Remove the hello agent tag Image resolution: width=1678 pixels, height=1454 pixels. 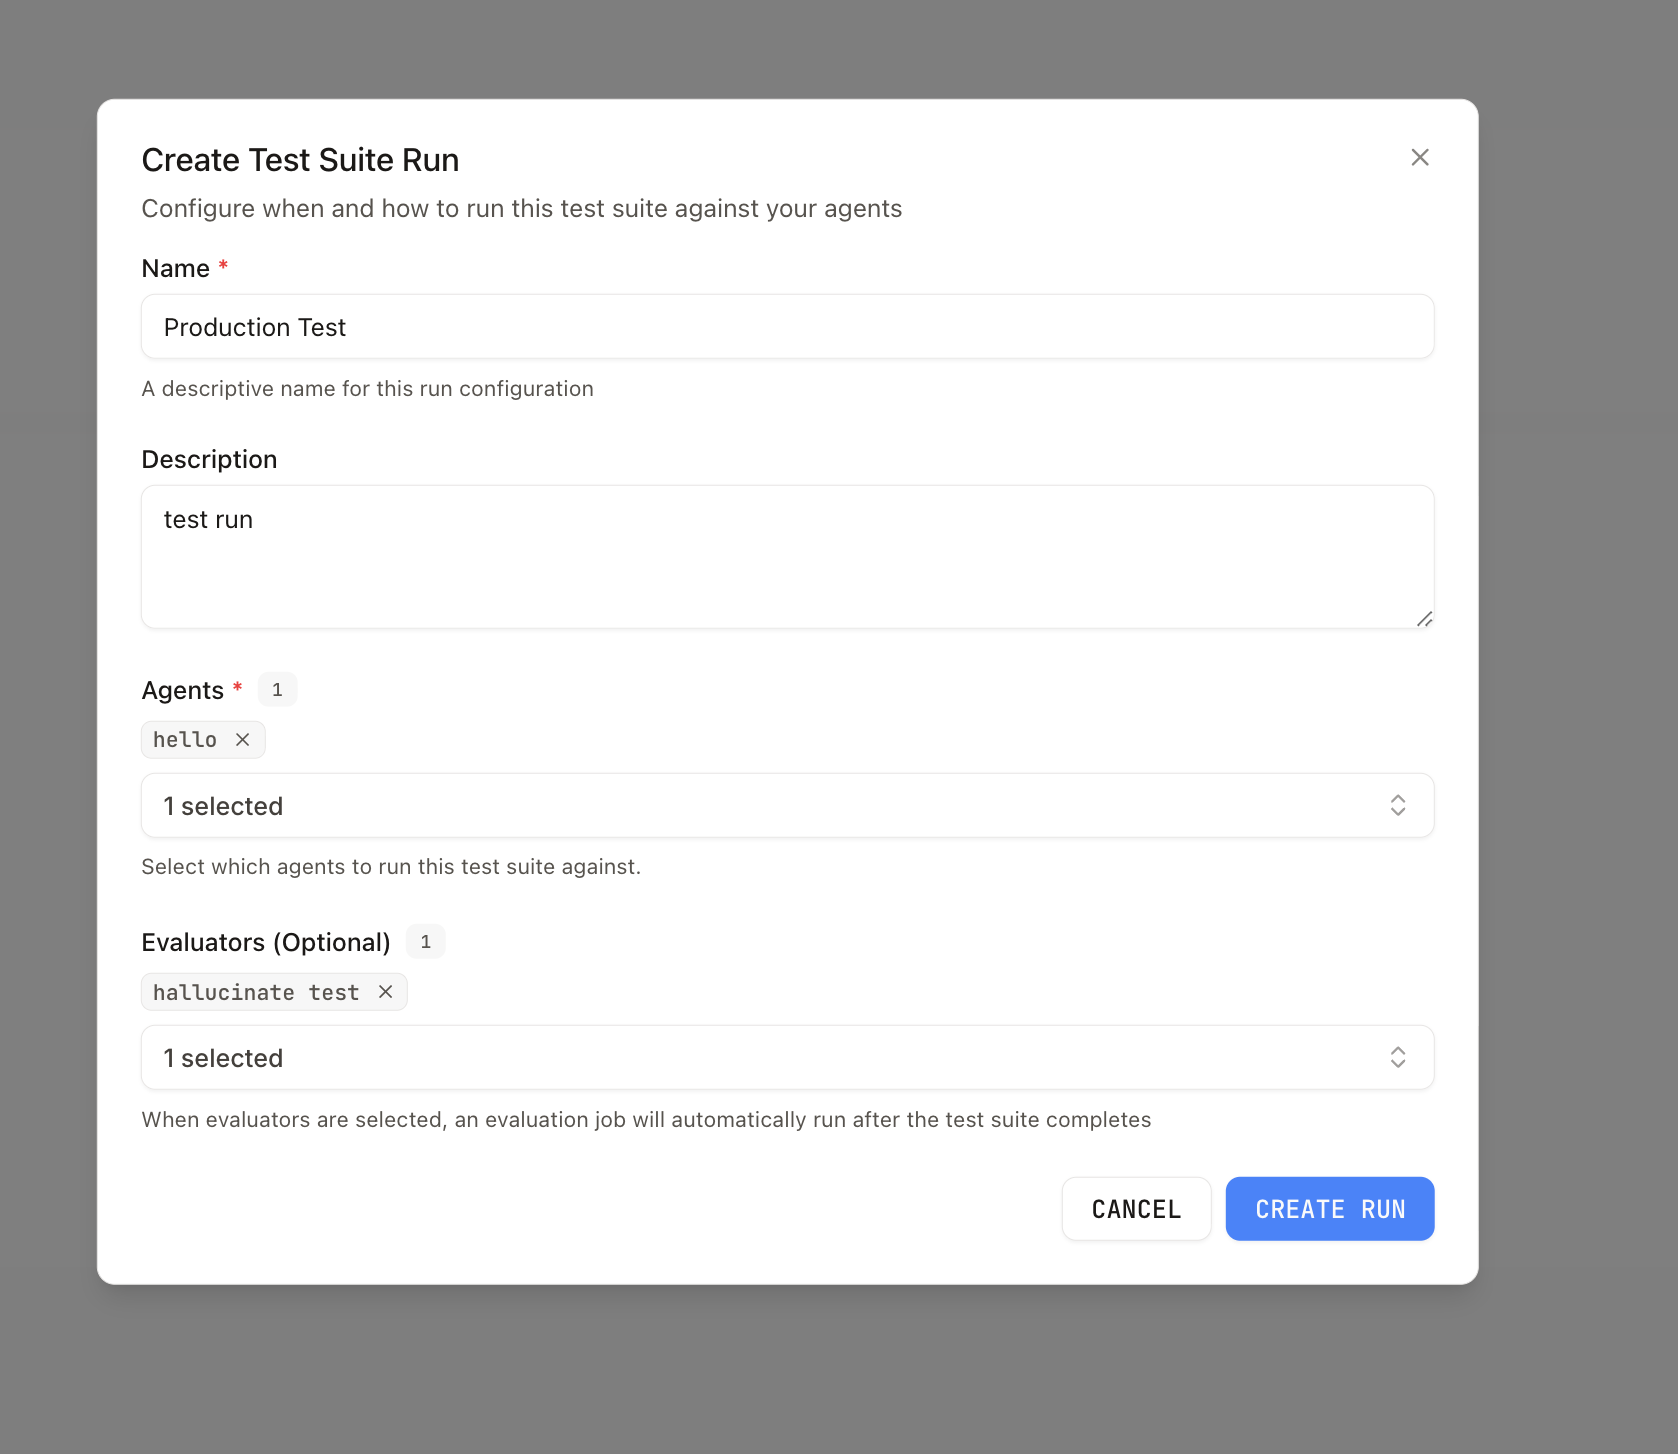242,740
